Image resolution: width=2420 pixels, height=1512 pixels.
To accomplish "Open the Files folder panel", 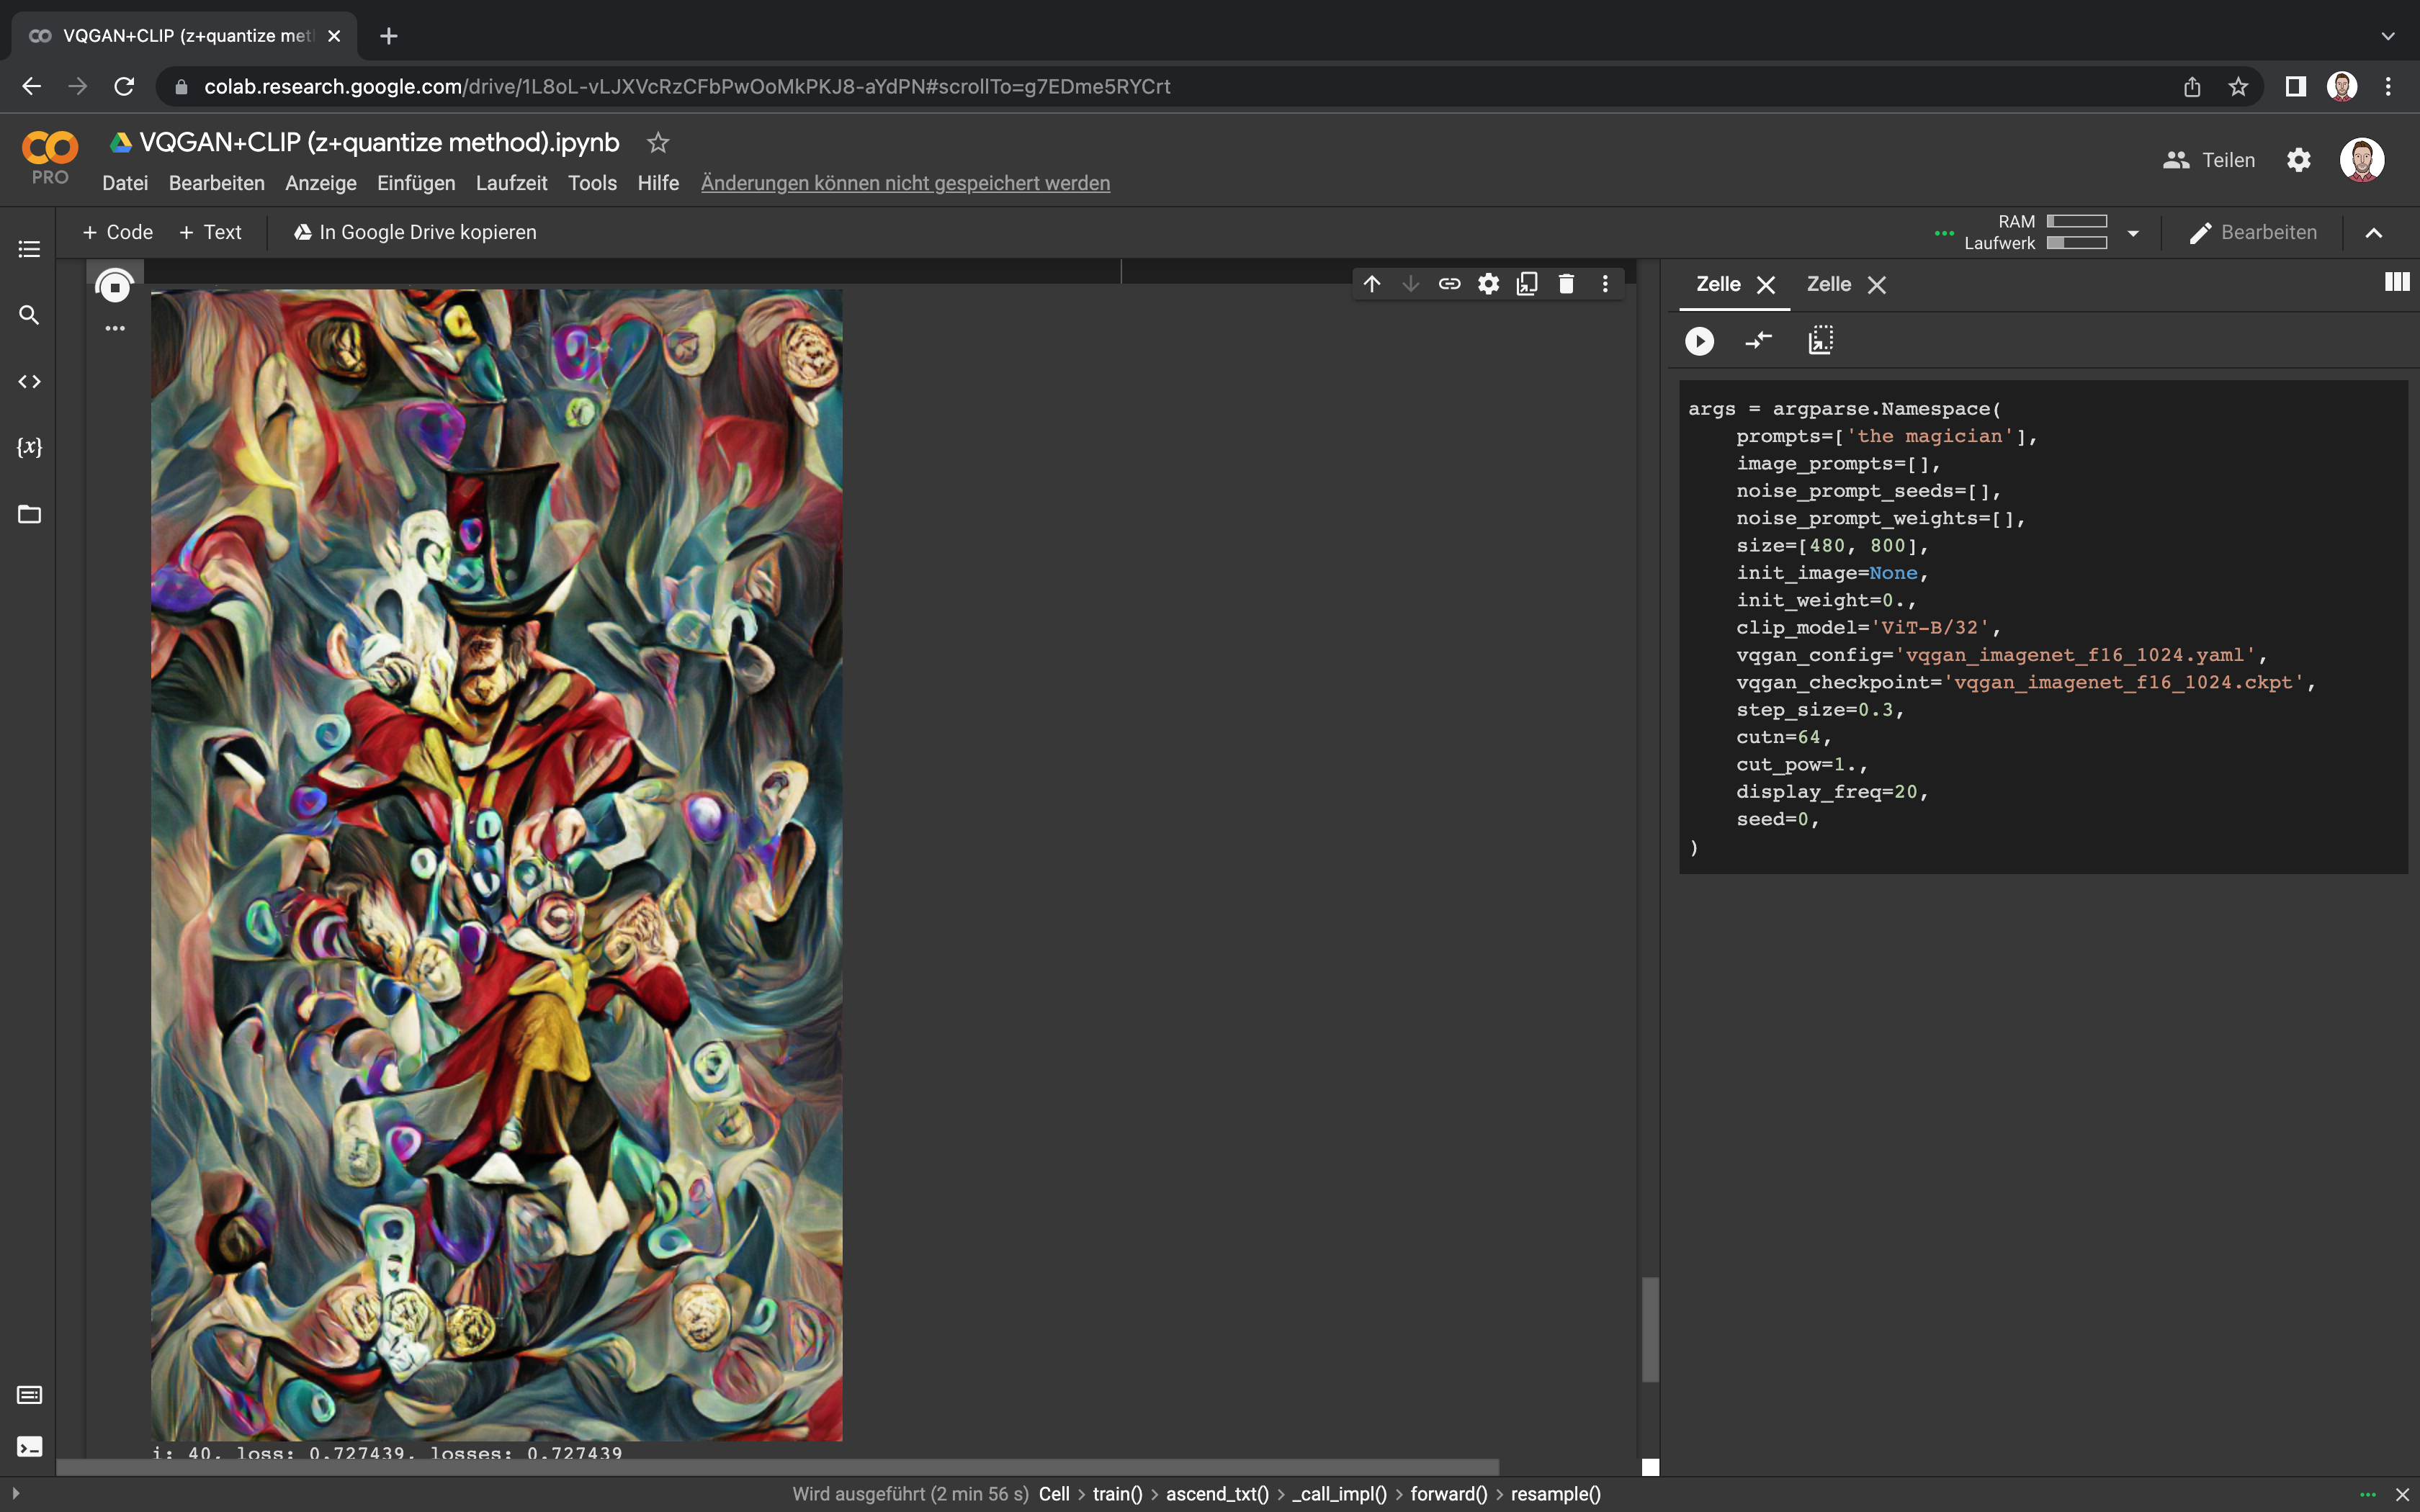I will [x=29, y=514].
